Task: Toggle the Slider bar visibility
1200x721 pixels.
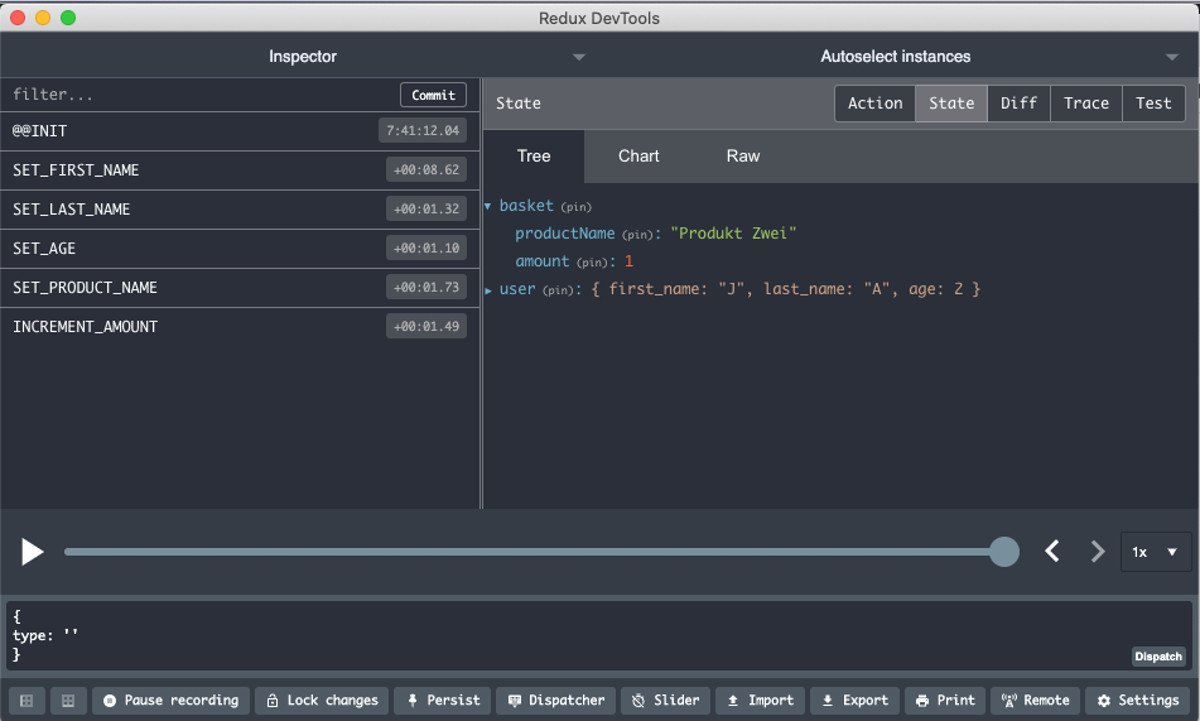Action: (x=665, y=700)
